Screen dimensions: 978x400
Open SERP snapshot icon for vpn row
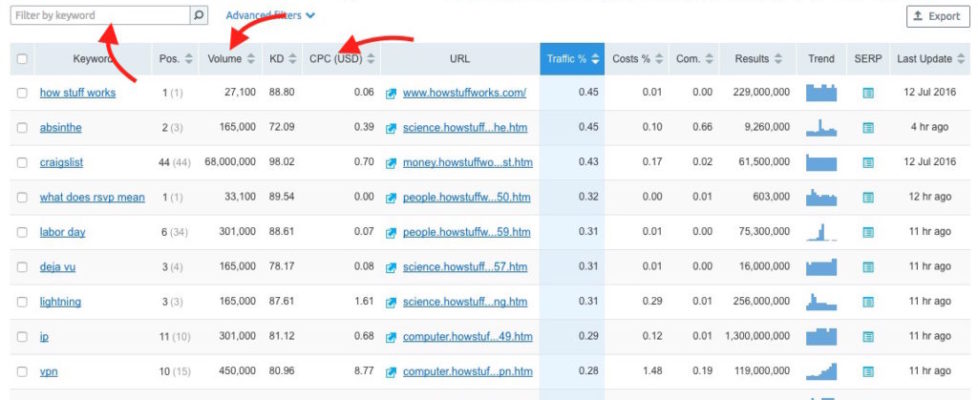tap(868, 372)
